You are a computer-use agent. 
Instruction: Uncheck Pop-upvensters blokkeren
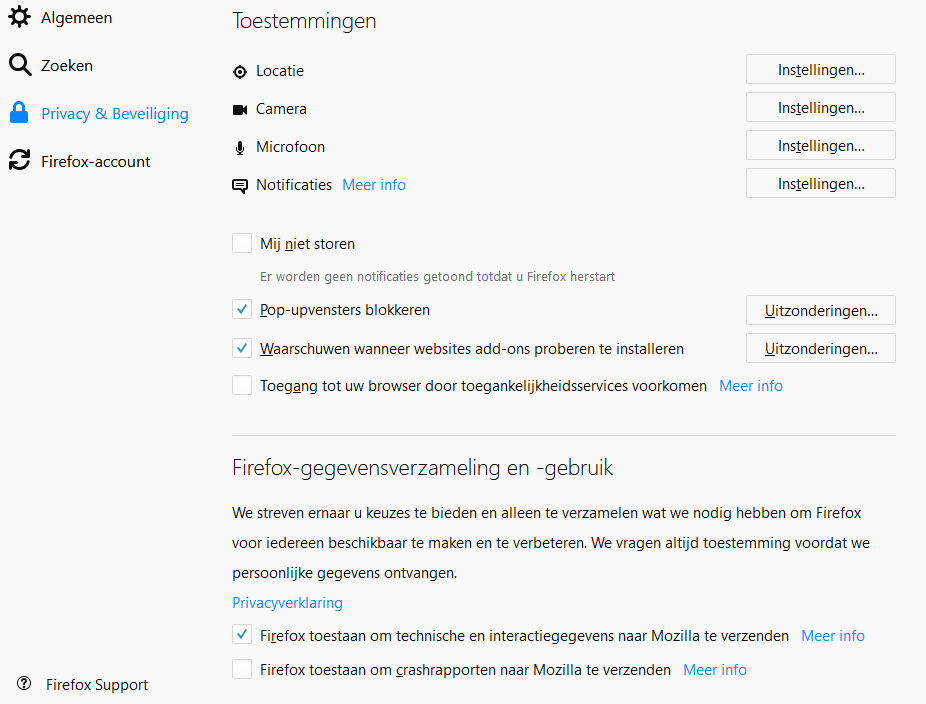(x=242, y=310)
